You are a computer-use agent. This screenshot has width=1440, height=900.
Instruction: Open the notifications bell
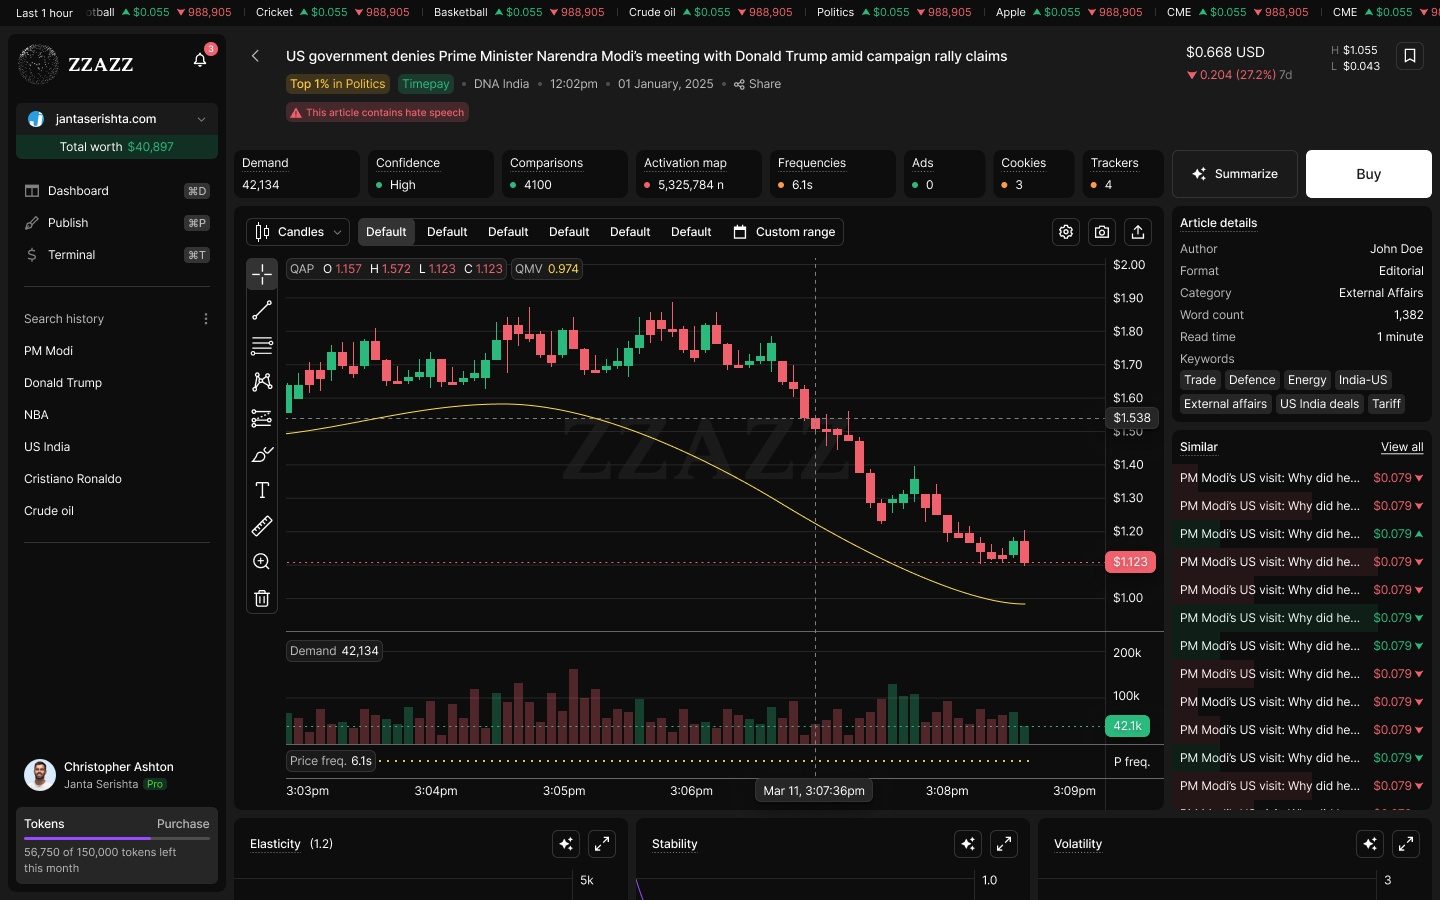coord(200,60)
